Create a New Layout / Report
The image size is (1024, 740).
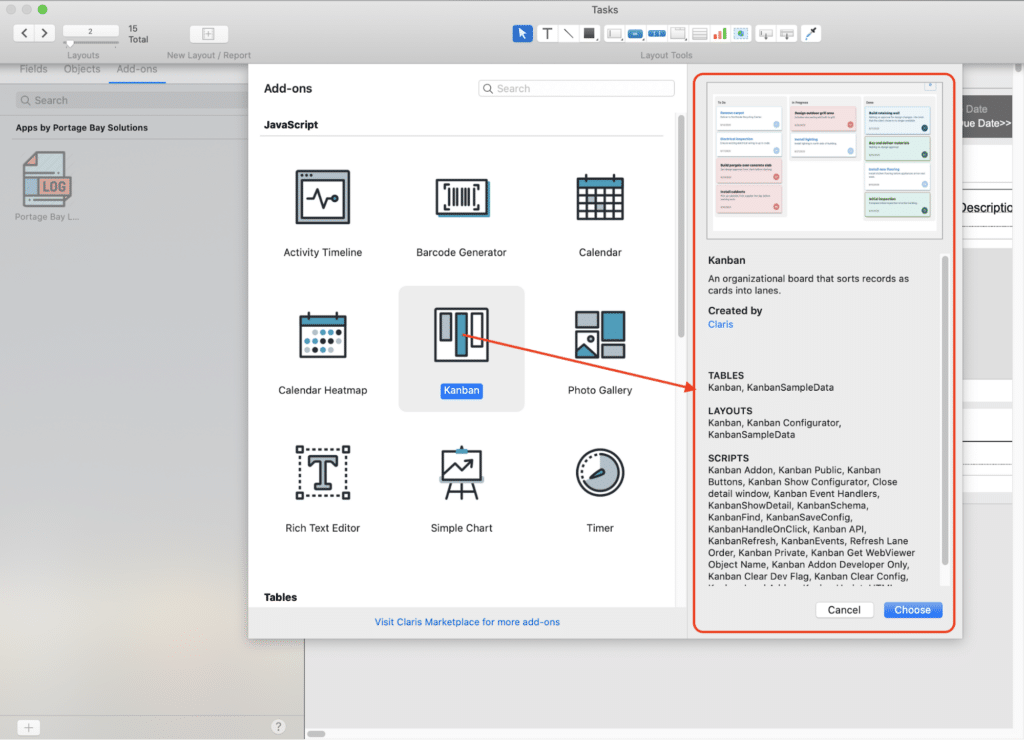tap(208, 34)
